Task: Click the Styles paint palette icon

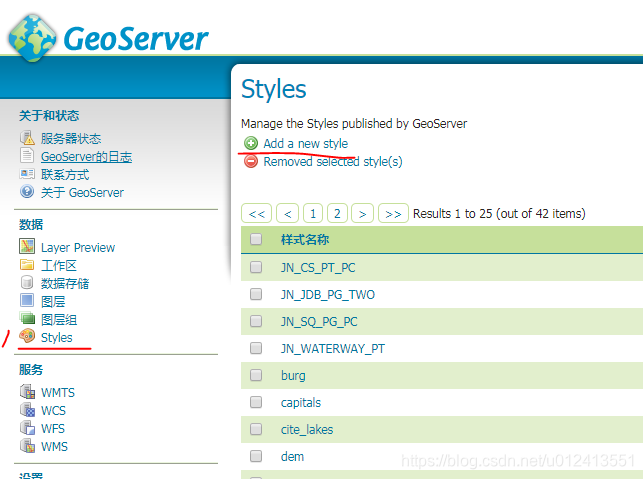Action: [27, 336]
